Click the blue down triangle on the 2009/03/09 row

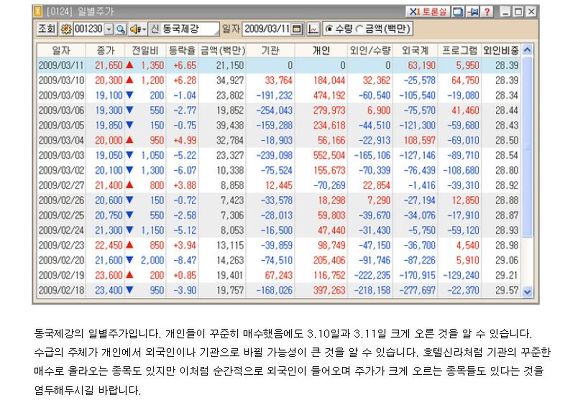click(x=129, y=95)
